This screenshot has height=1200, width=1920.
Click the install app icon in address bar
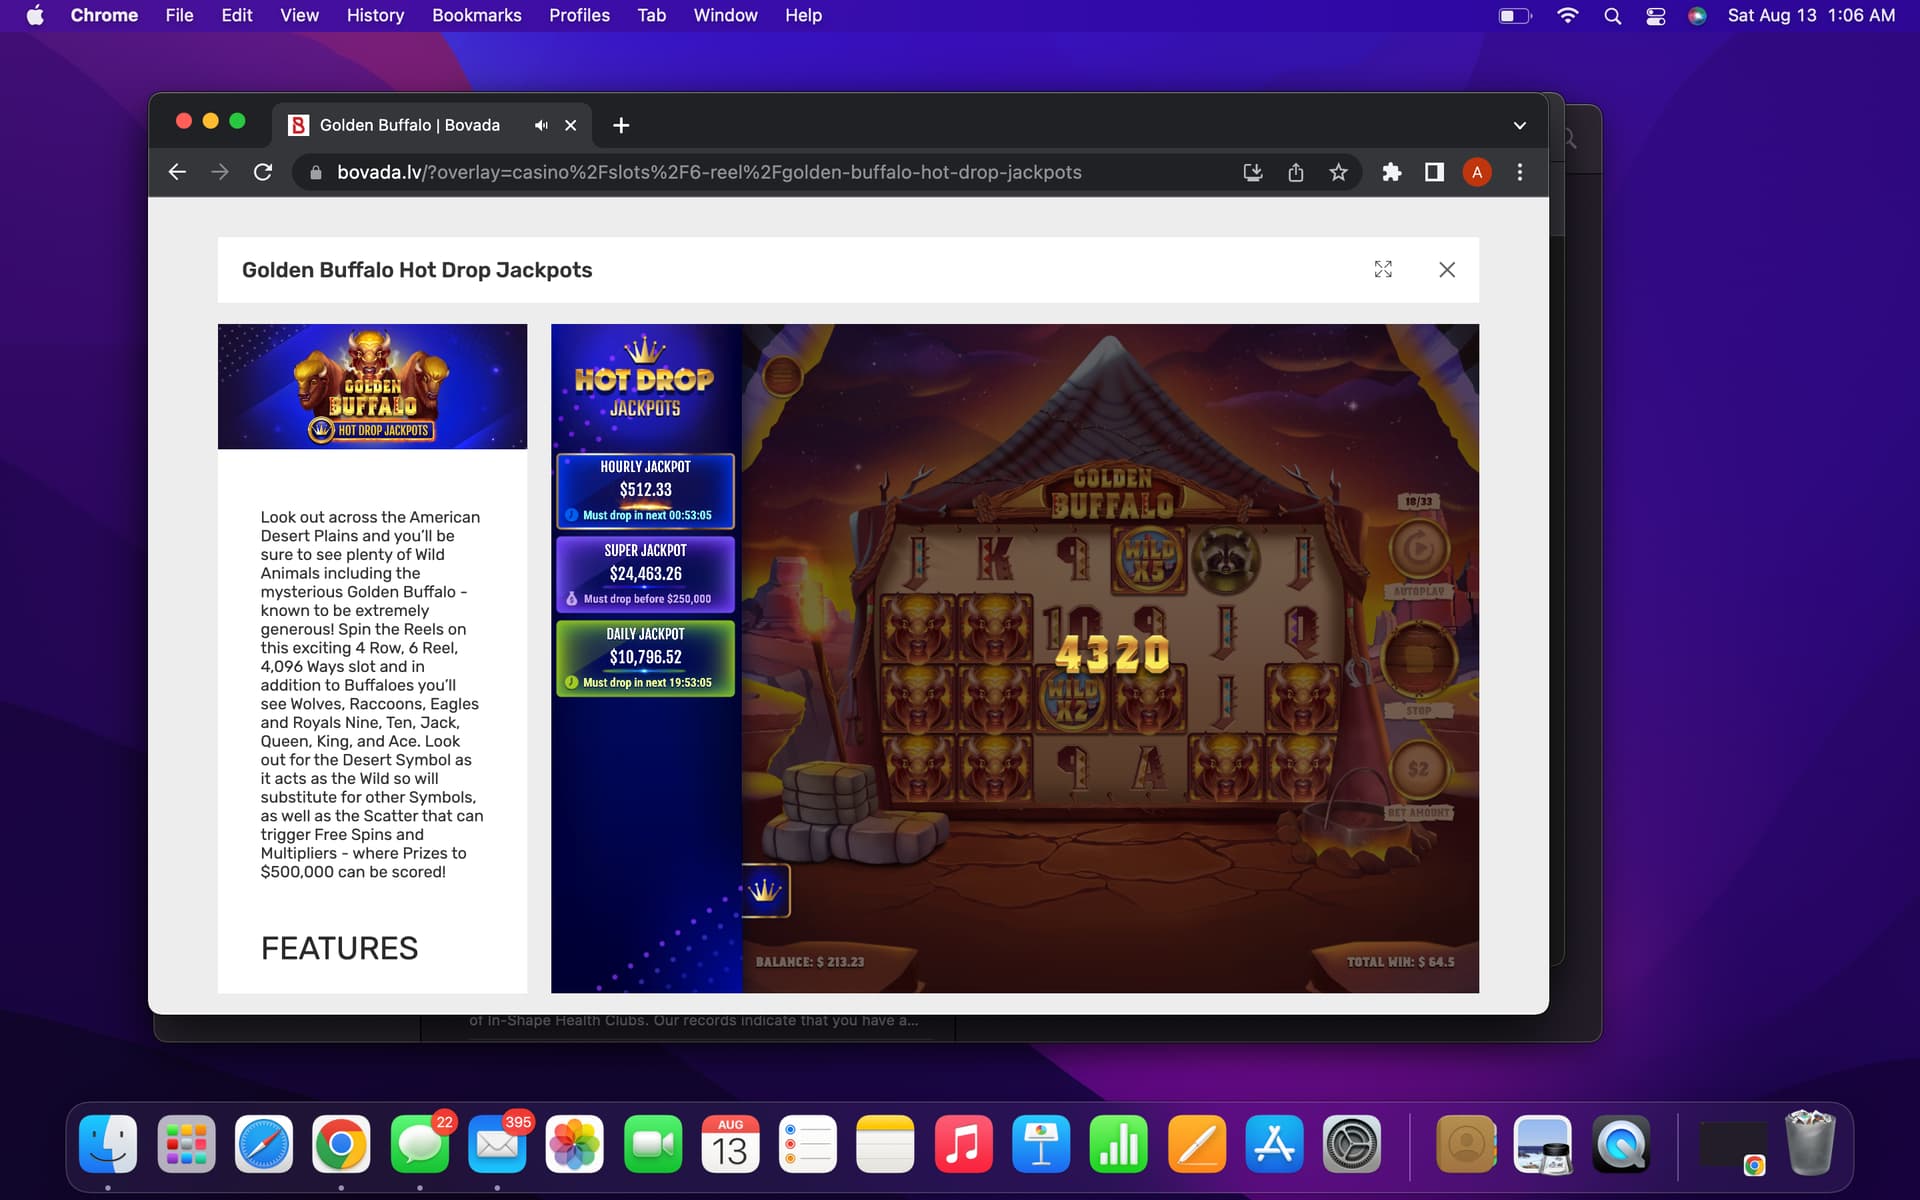click(1253, 172)
